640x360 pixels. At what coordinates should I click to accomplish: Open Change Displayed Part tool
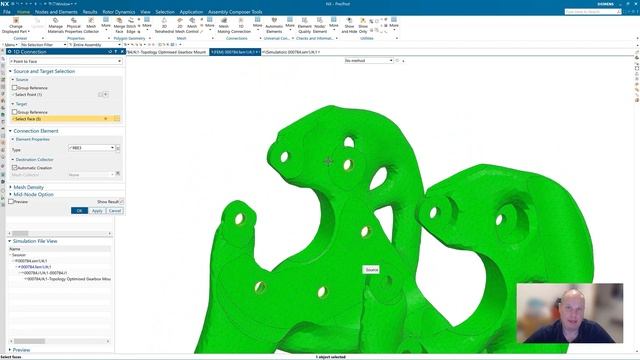16,25
